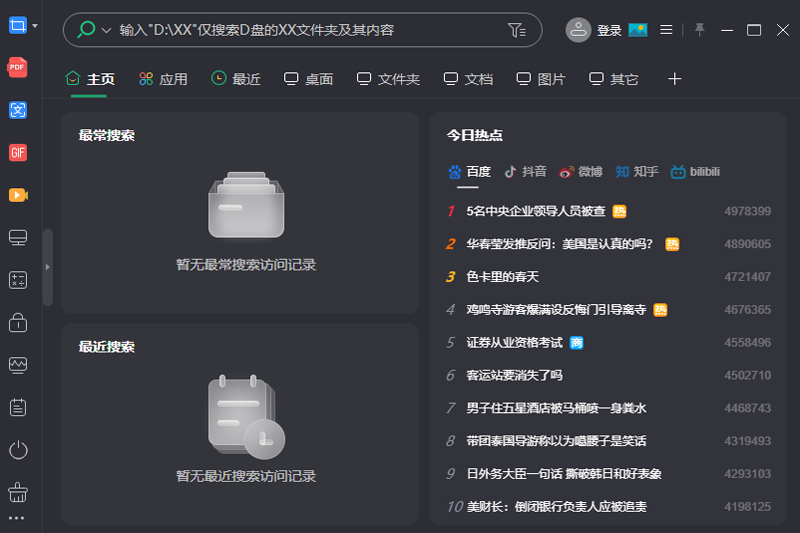The image size is (800, 533).
Task: Select the bilibili hot topics source
Action: (x=695, y=172)
